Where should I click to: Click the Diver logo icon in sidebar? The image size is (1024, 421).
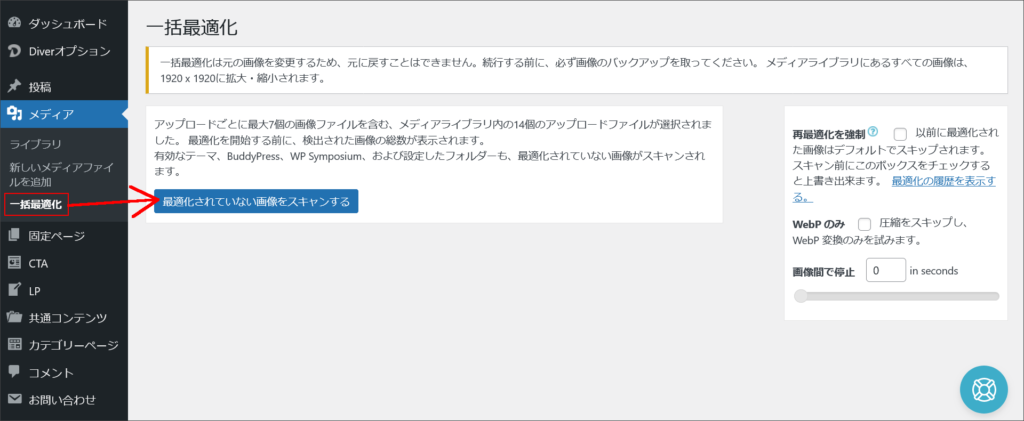coord(14,51)
